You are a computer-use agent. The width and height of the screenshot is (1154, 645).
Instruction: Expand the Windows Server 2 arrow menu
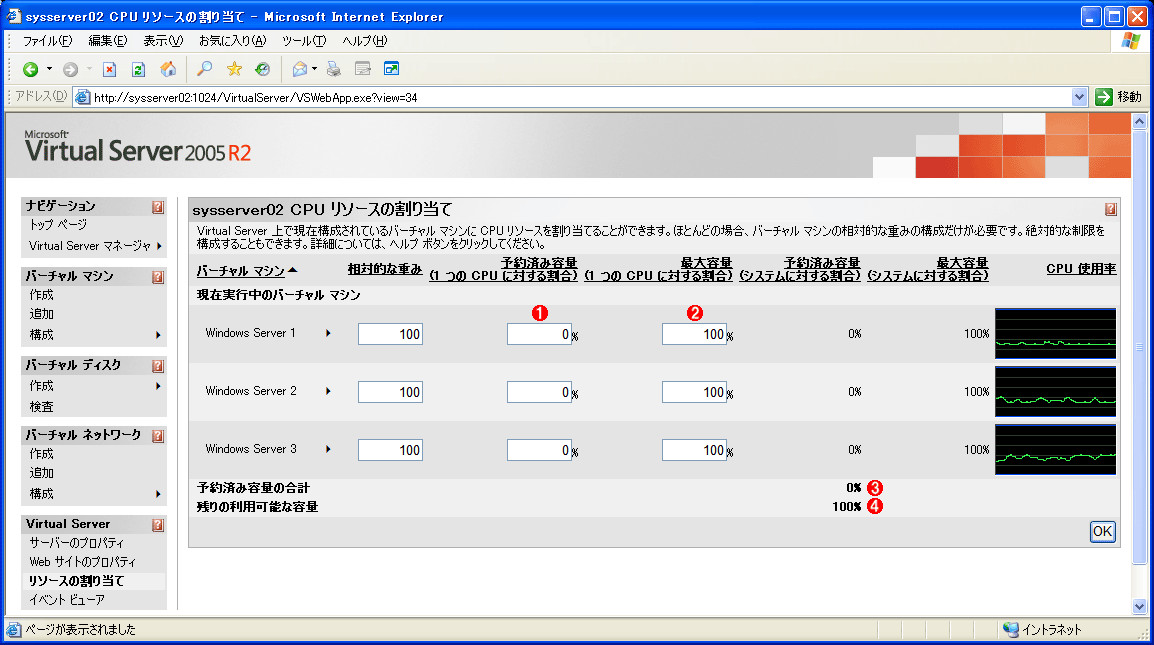328,391
